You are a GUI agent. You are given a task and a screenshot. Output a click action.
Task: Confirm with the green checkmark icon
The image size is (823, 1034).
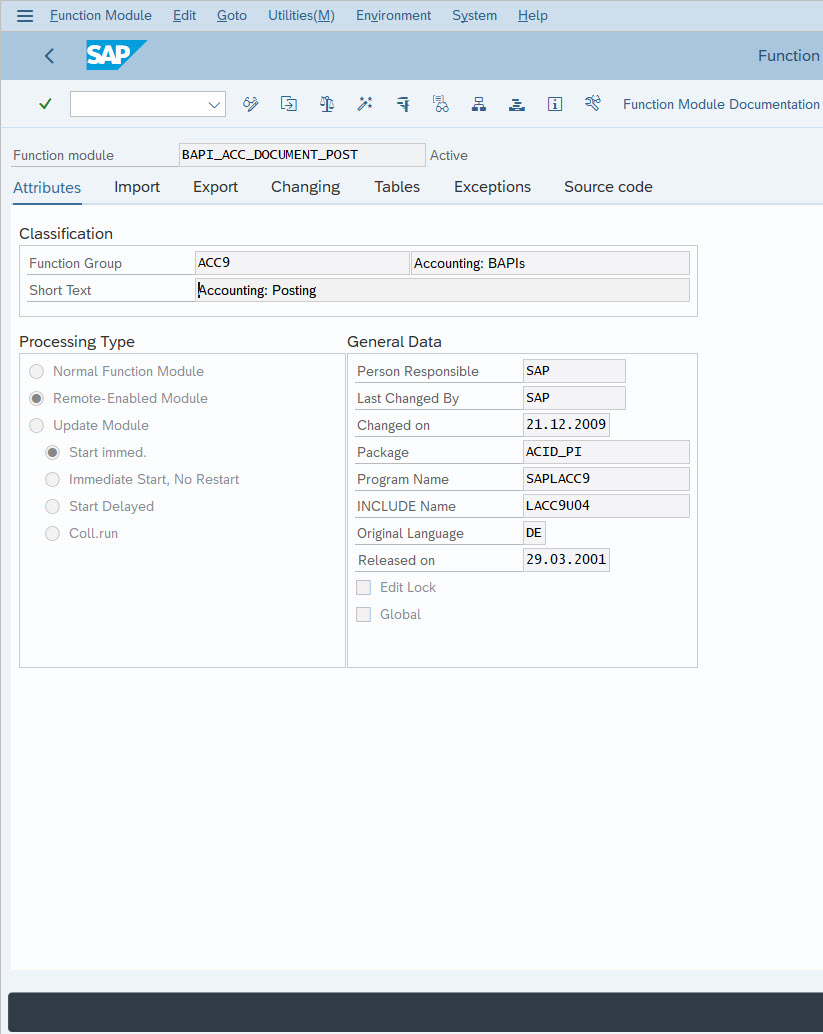tap(46, 104)
